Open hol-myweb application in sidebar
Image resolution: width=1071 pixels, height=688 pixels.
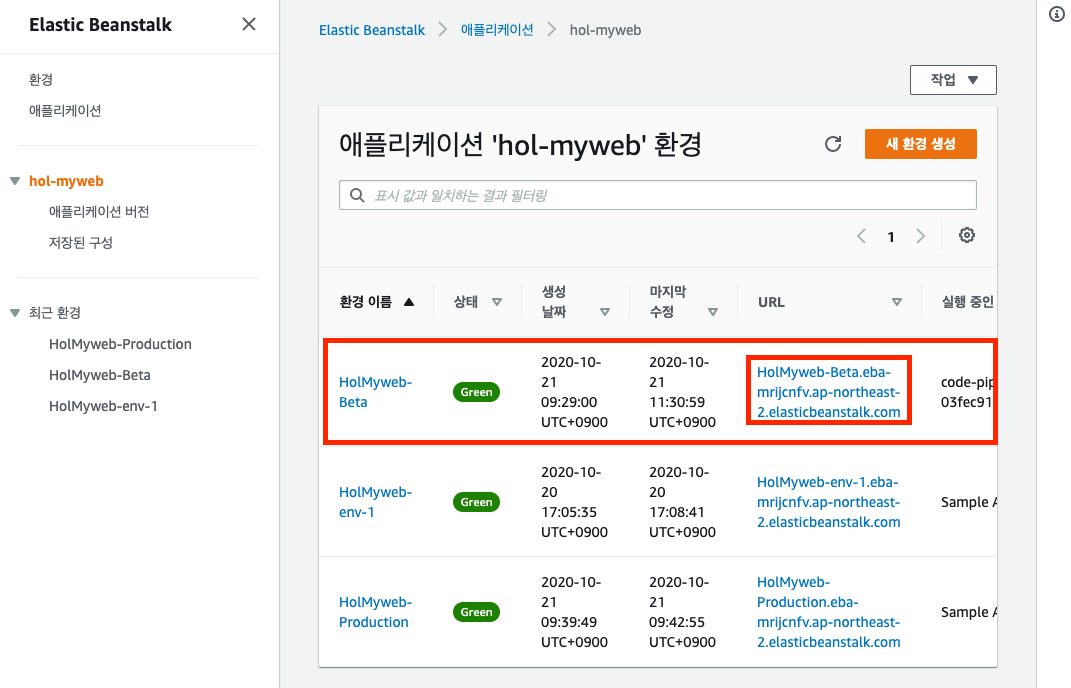(x=66, y=181)
